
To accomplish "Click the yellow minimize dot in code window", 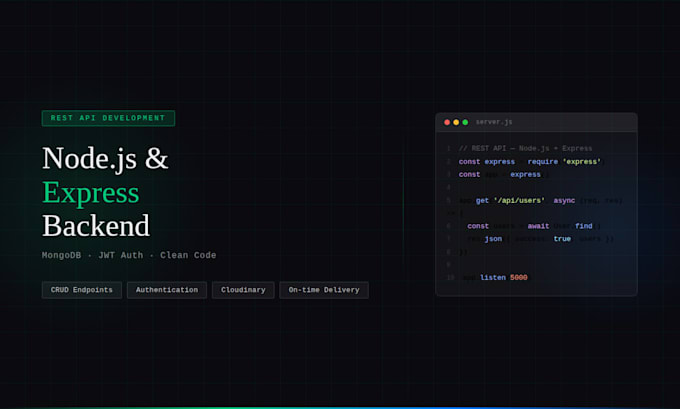I will coord(456,122).
